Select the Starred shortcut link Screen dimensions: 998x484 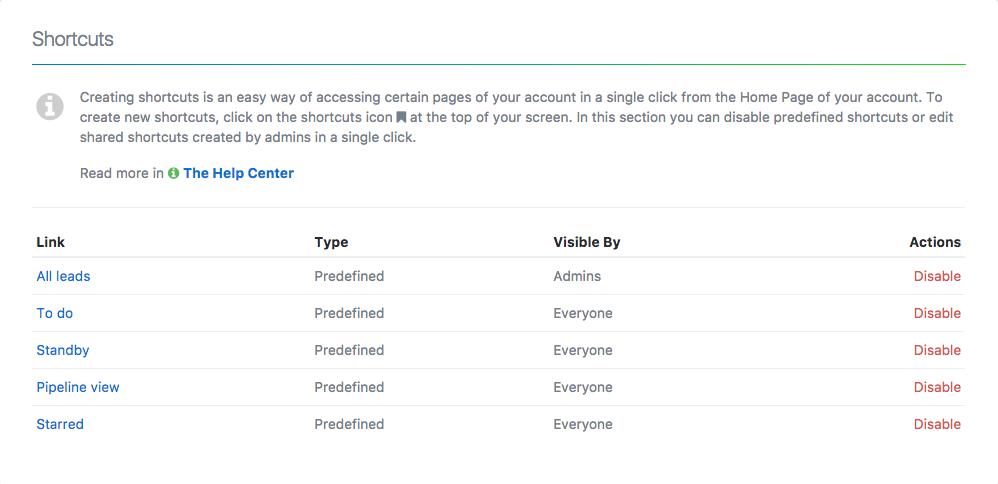tap(60, 424)
